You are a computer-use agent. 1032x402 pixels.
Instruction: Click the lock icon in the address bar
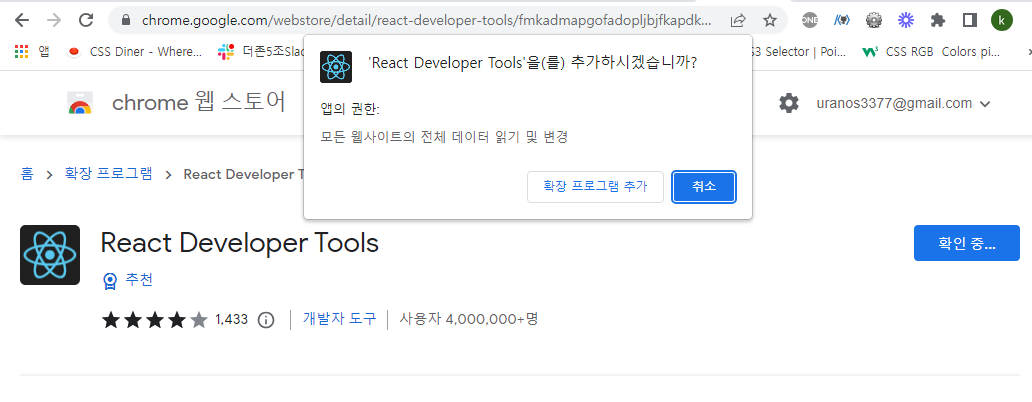pyautogui.click(x=126, y=20)
